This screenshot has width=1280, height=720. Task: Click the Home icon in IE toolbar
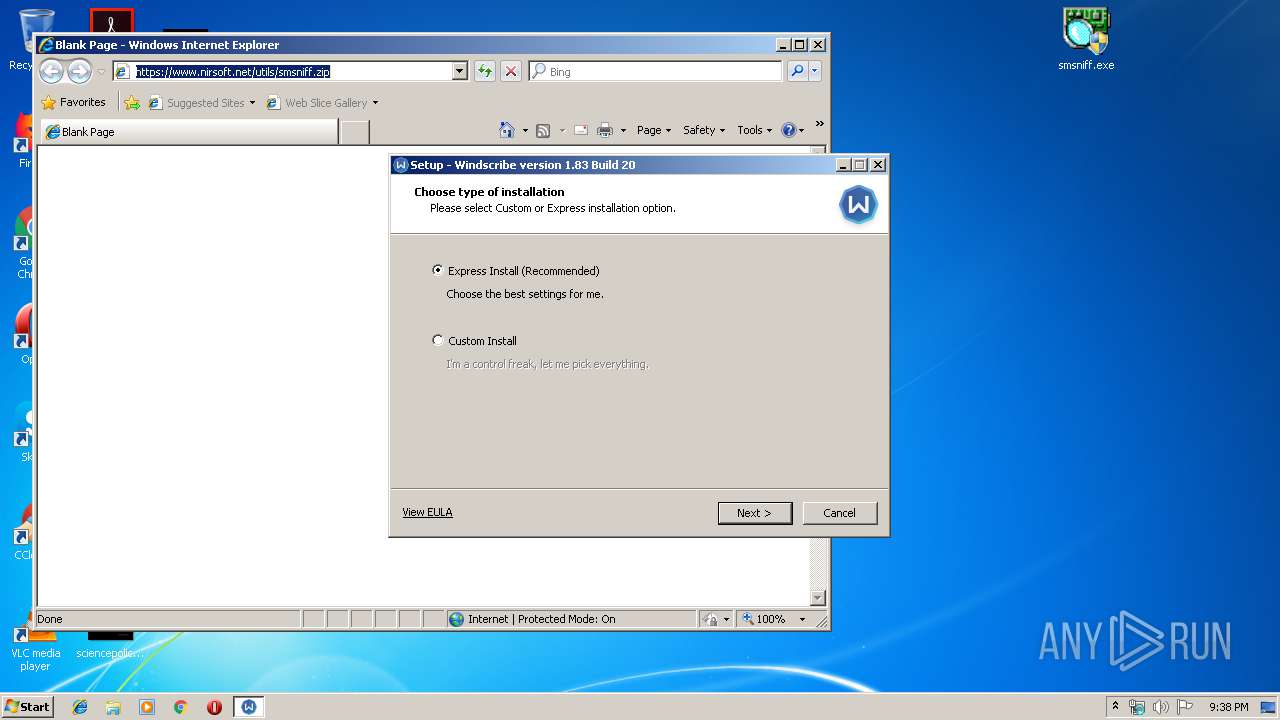(x=507, y=130)
